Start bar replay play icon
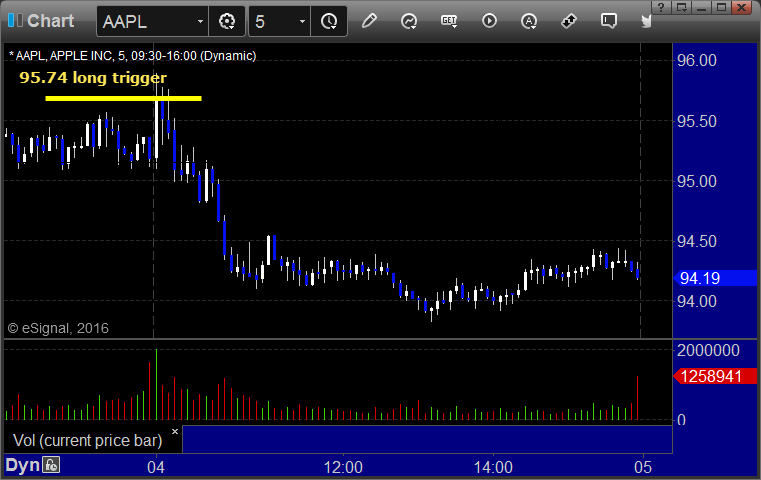Viewport: 761px width, 480px height. pos(489,21)
